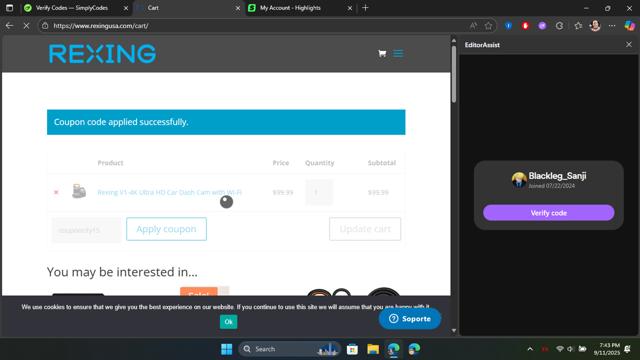Remove the Rexing V1-4K item from cart
Screen dimensions: 640x360
click(56, 192)
